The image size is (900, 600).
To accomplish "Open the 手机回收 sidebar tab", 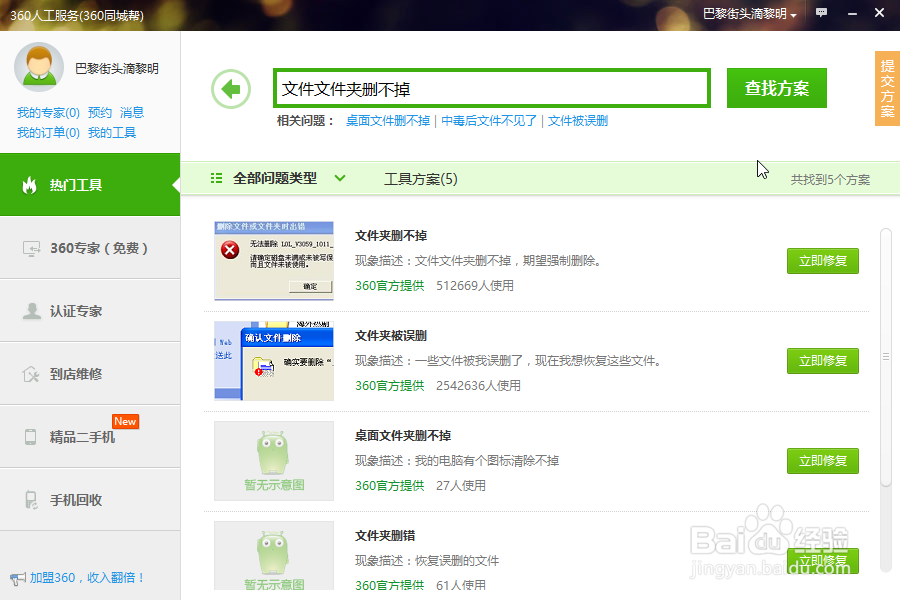I will (x=90, y=500).
